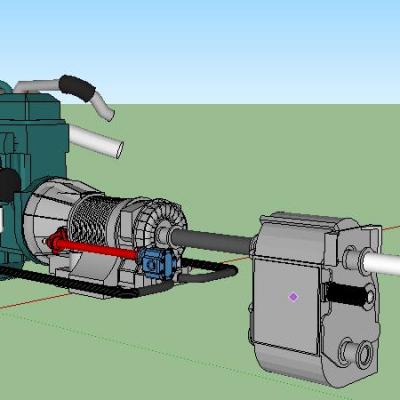
Task: Click the black hose loop near blue part
Action: tap(208, 271)
